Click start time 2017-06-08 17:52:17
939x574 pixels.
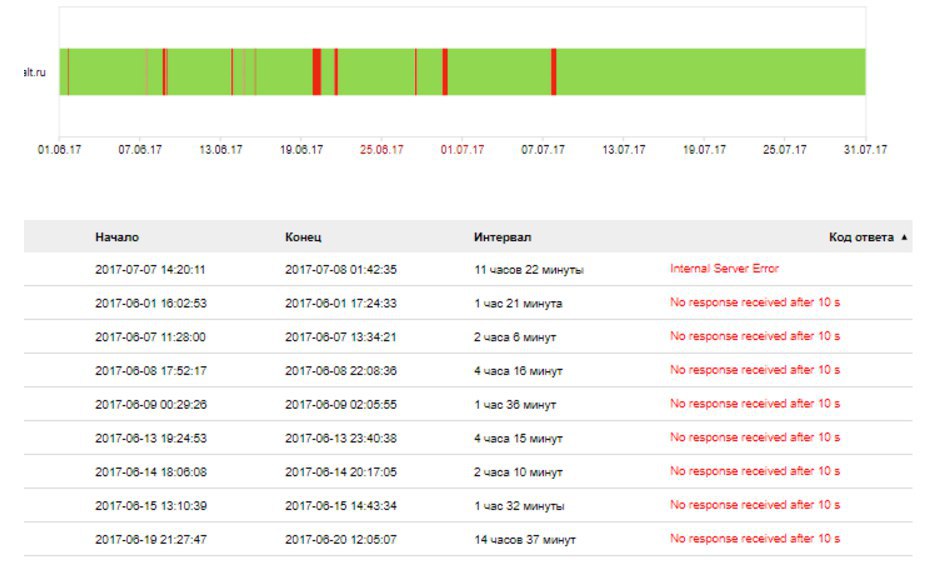tap(151, 370)
